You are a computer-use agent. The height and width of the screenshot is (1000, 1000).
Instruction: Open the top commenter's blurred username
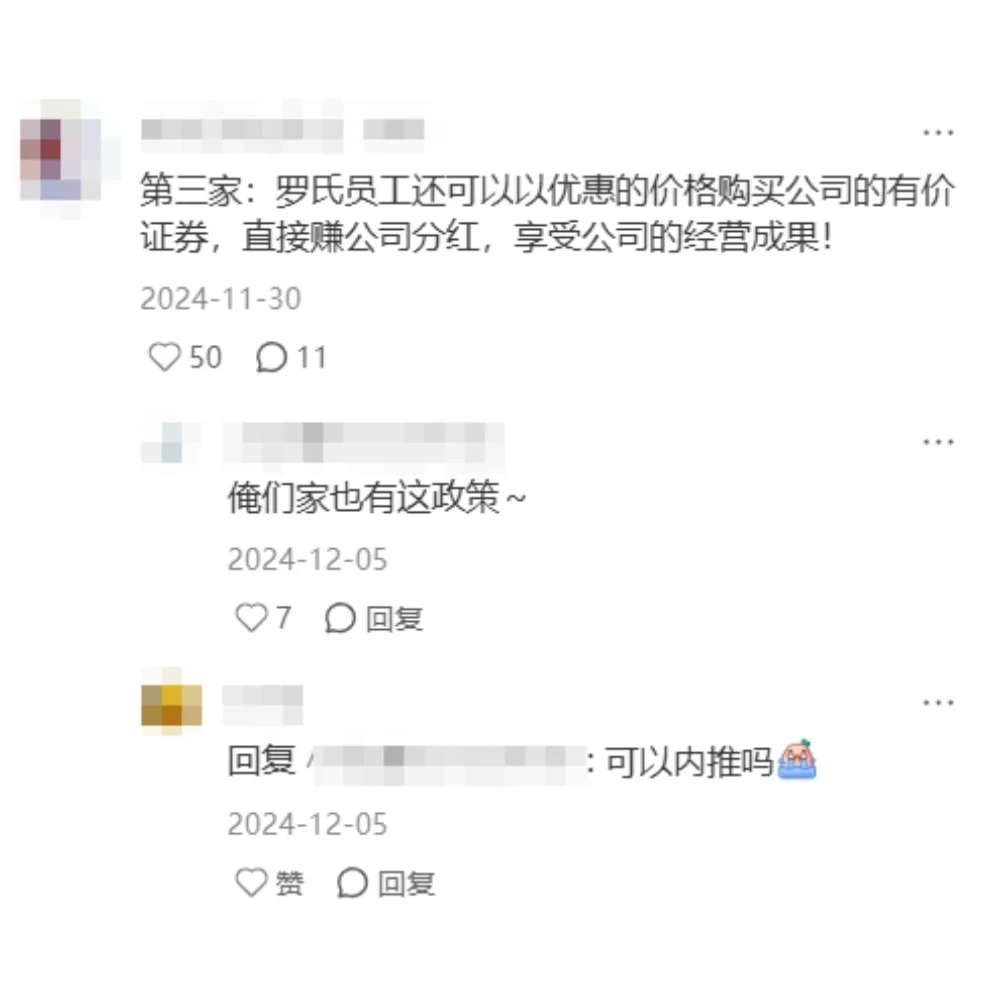[x=282, y=129]
